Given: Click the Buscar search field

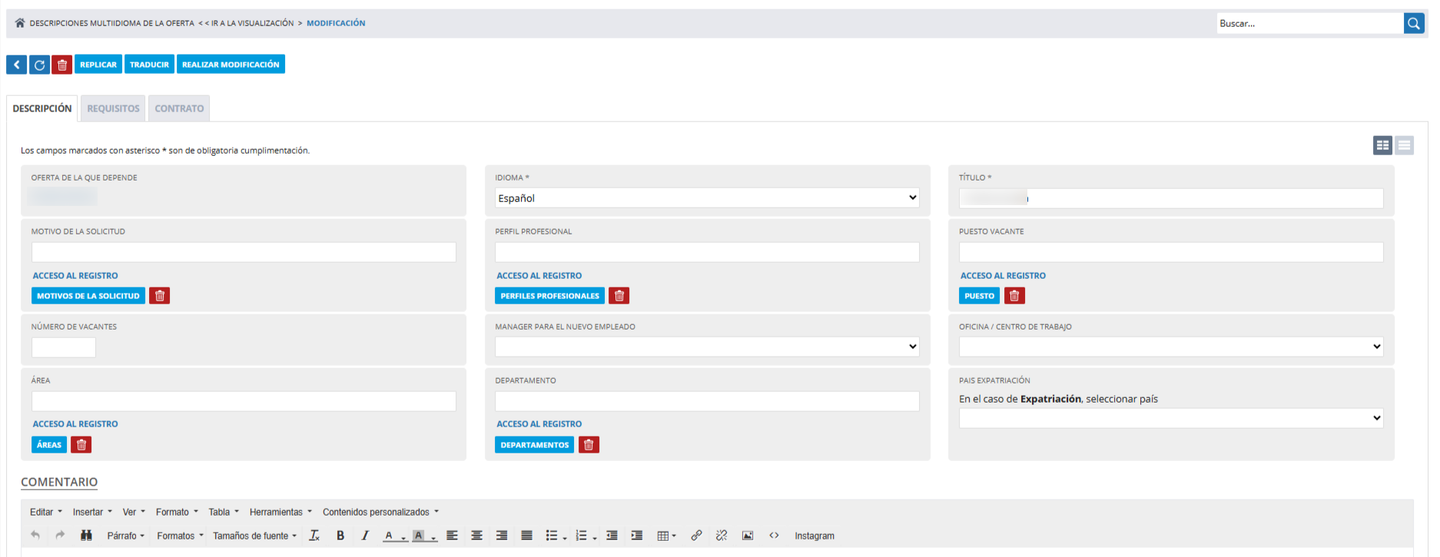Looking at the screenshot, I should 1309,23.
